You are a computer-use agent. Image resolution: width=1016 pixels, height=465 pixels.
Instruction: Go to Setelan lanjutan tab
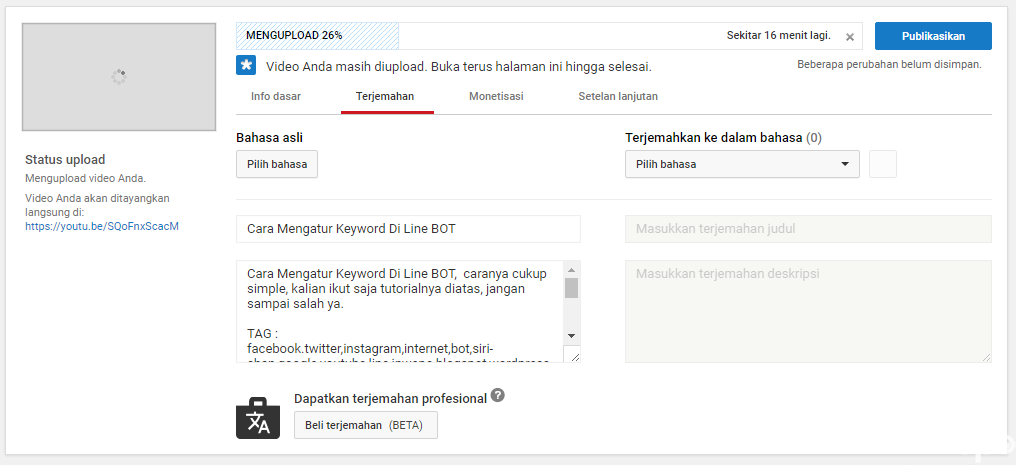tap(618, 96)
